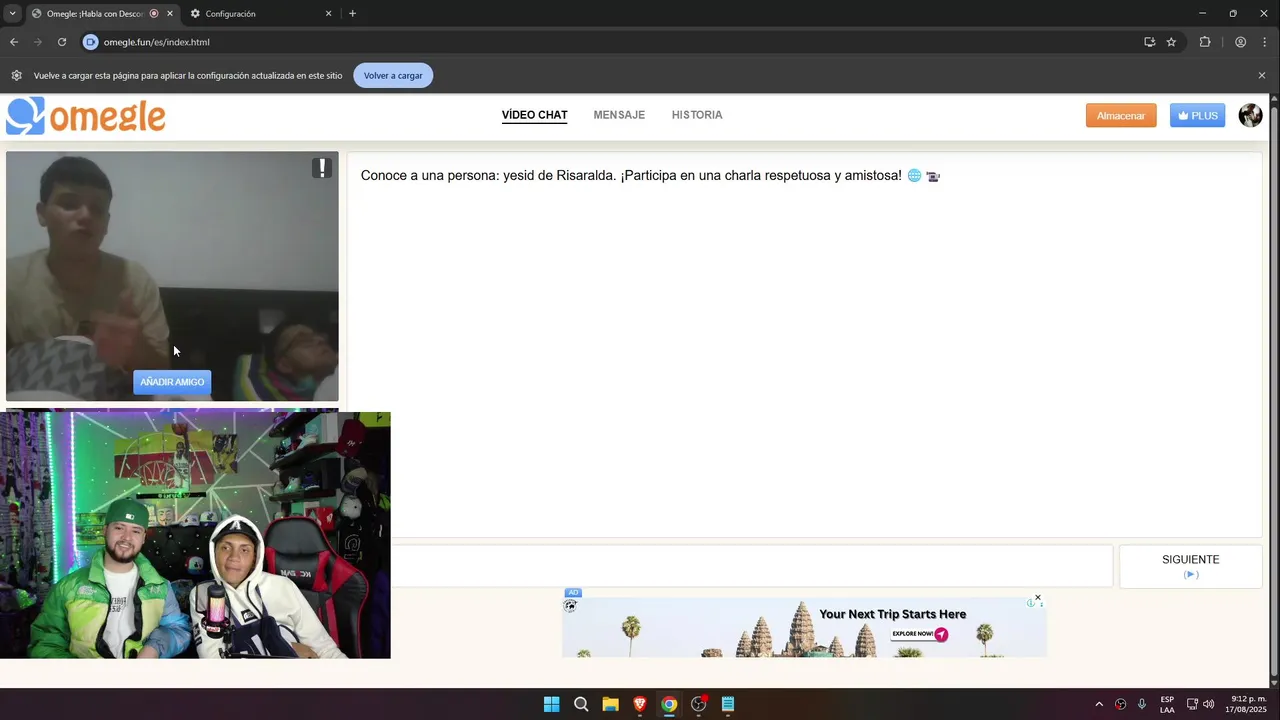Expand hidden system tray icons
This screenshot has height=720, width=1280.
pos(1099,704)
